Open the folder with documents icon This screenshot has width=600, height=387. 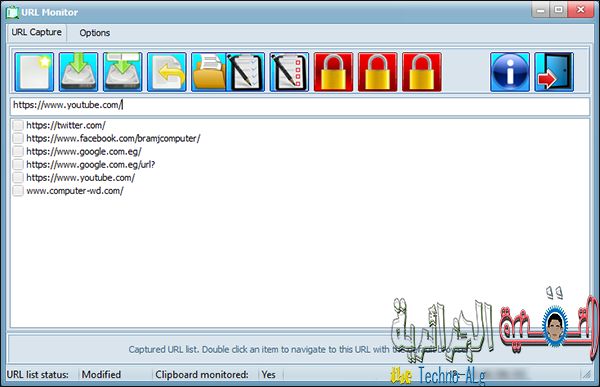point(209,72)
